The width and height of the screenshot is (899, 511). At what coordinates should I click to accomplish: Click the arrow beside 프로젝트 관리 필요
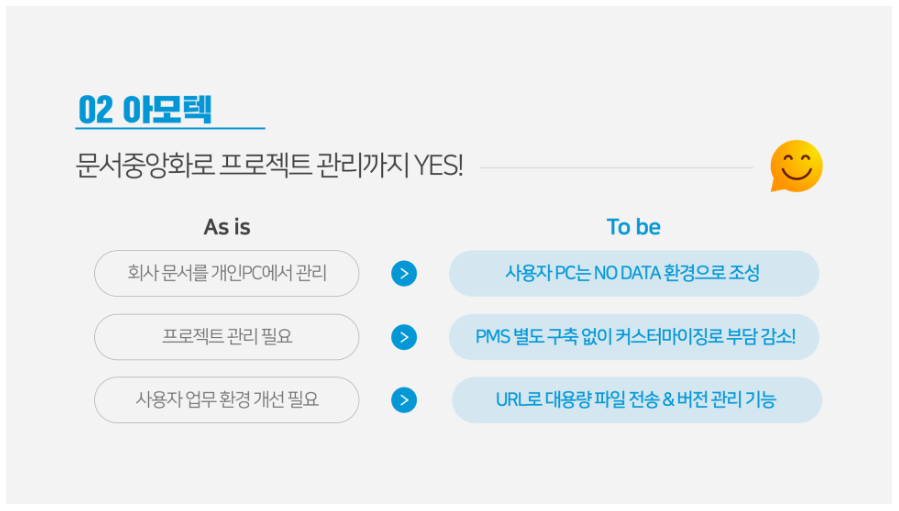coord(404,337)
